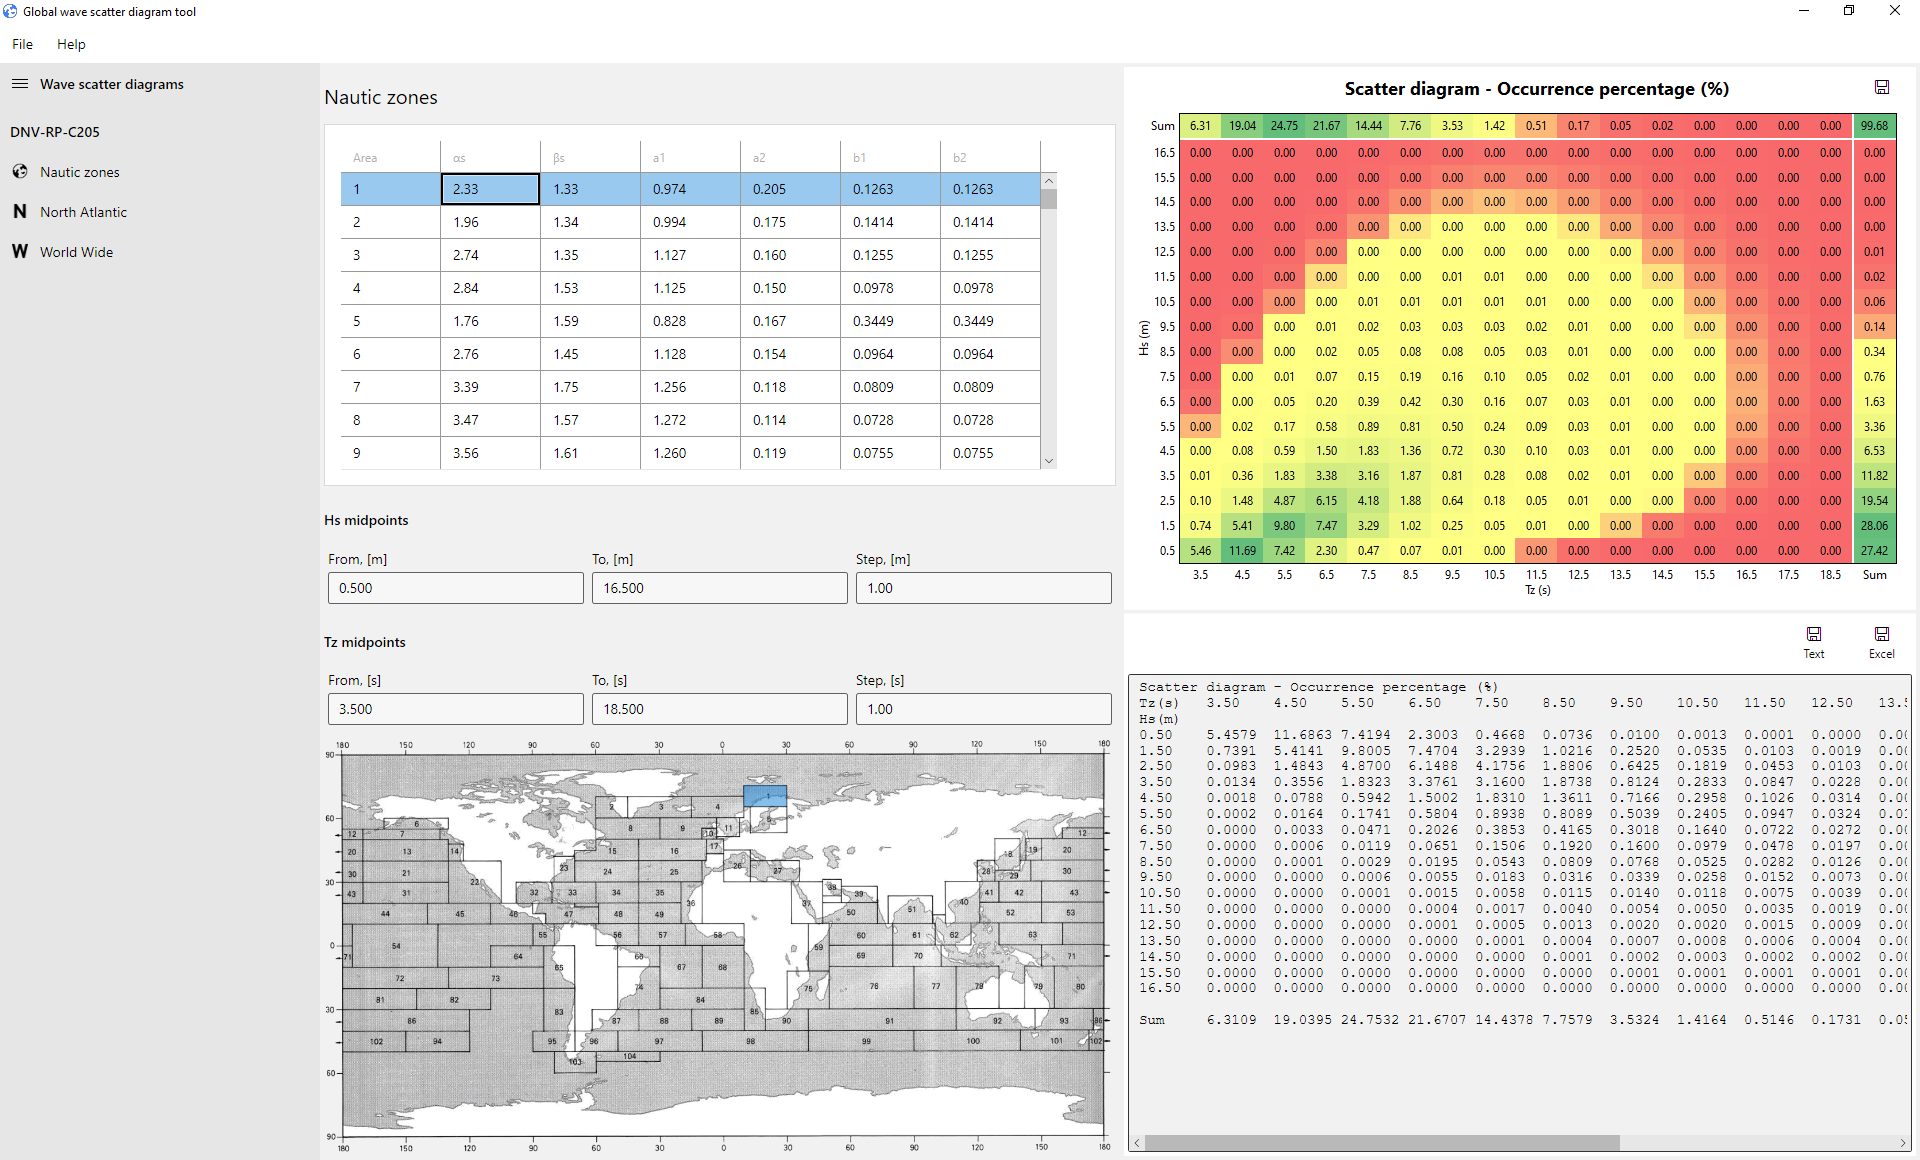Click the Hs midpoints Step field
The width and height of the screenshot is (1920, 1160).
pyautogui.click(x=983, y=588)
